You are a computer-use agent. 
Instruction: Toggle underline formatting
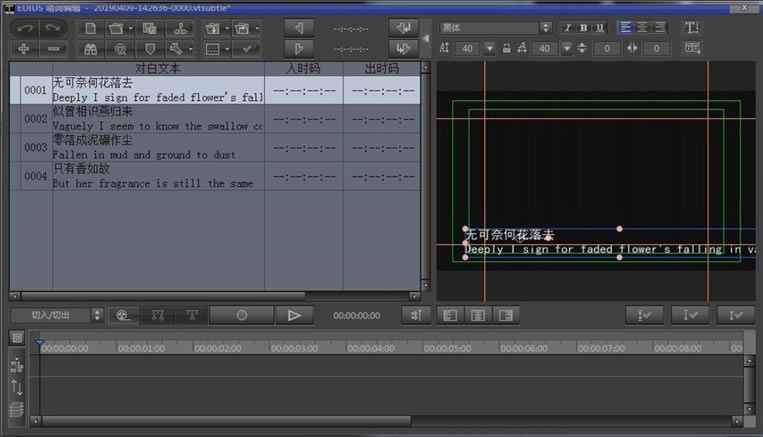coord(600,28)
